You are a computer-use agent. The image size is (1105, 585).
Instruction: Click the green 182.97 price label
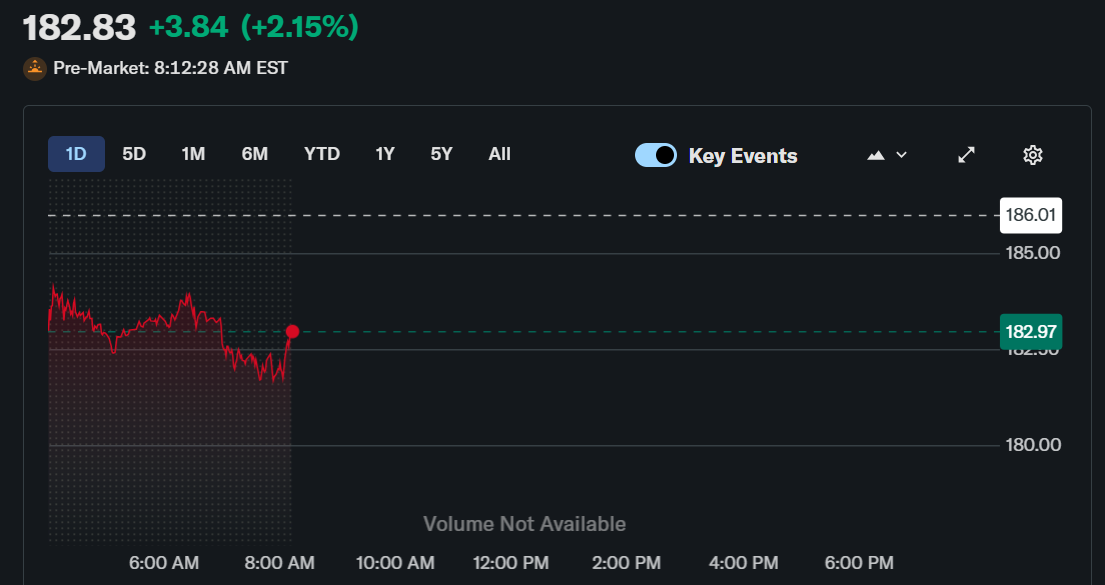tap(1031, 331)
